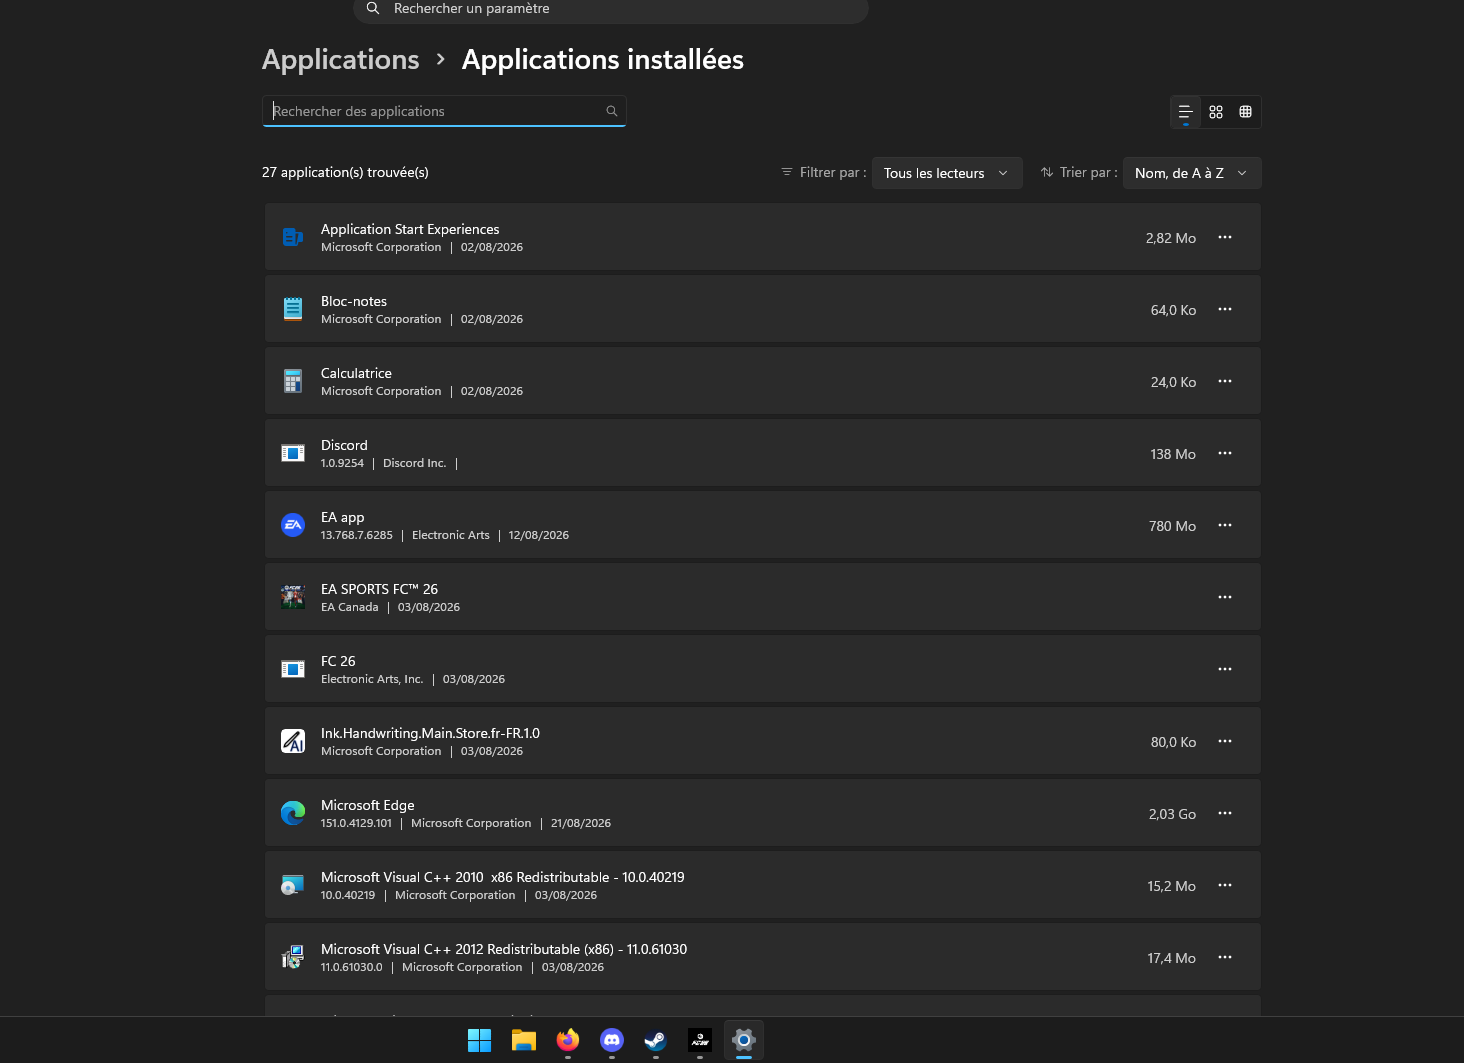Open more options for EA app
1464x1063 pixels.
[x=1225, y=525]
